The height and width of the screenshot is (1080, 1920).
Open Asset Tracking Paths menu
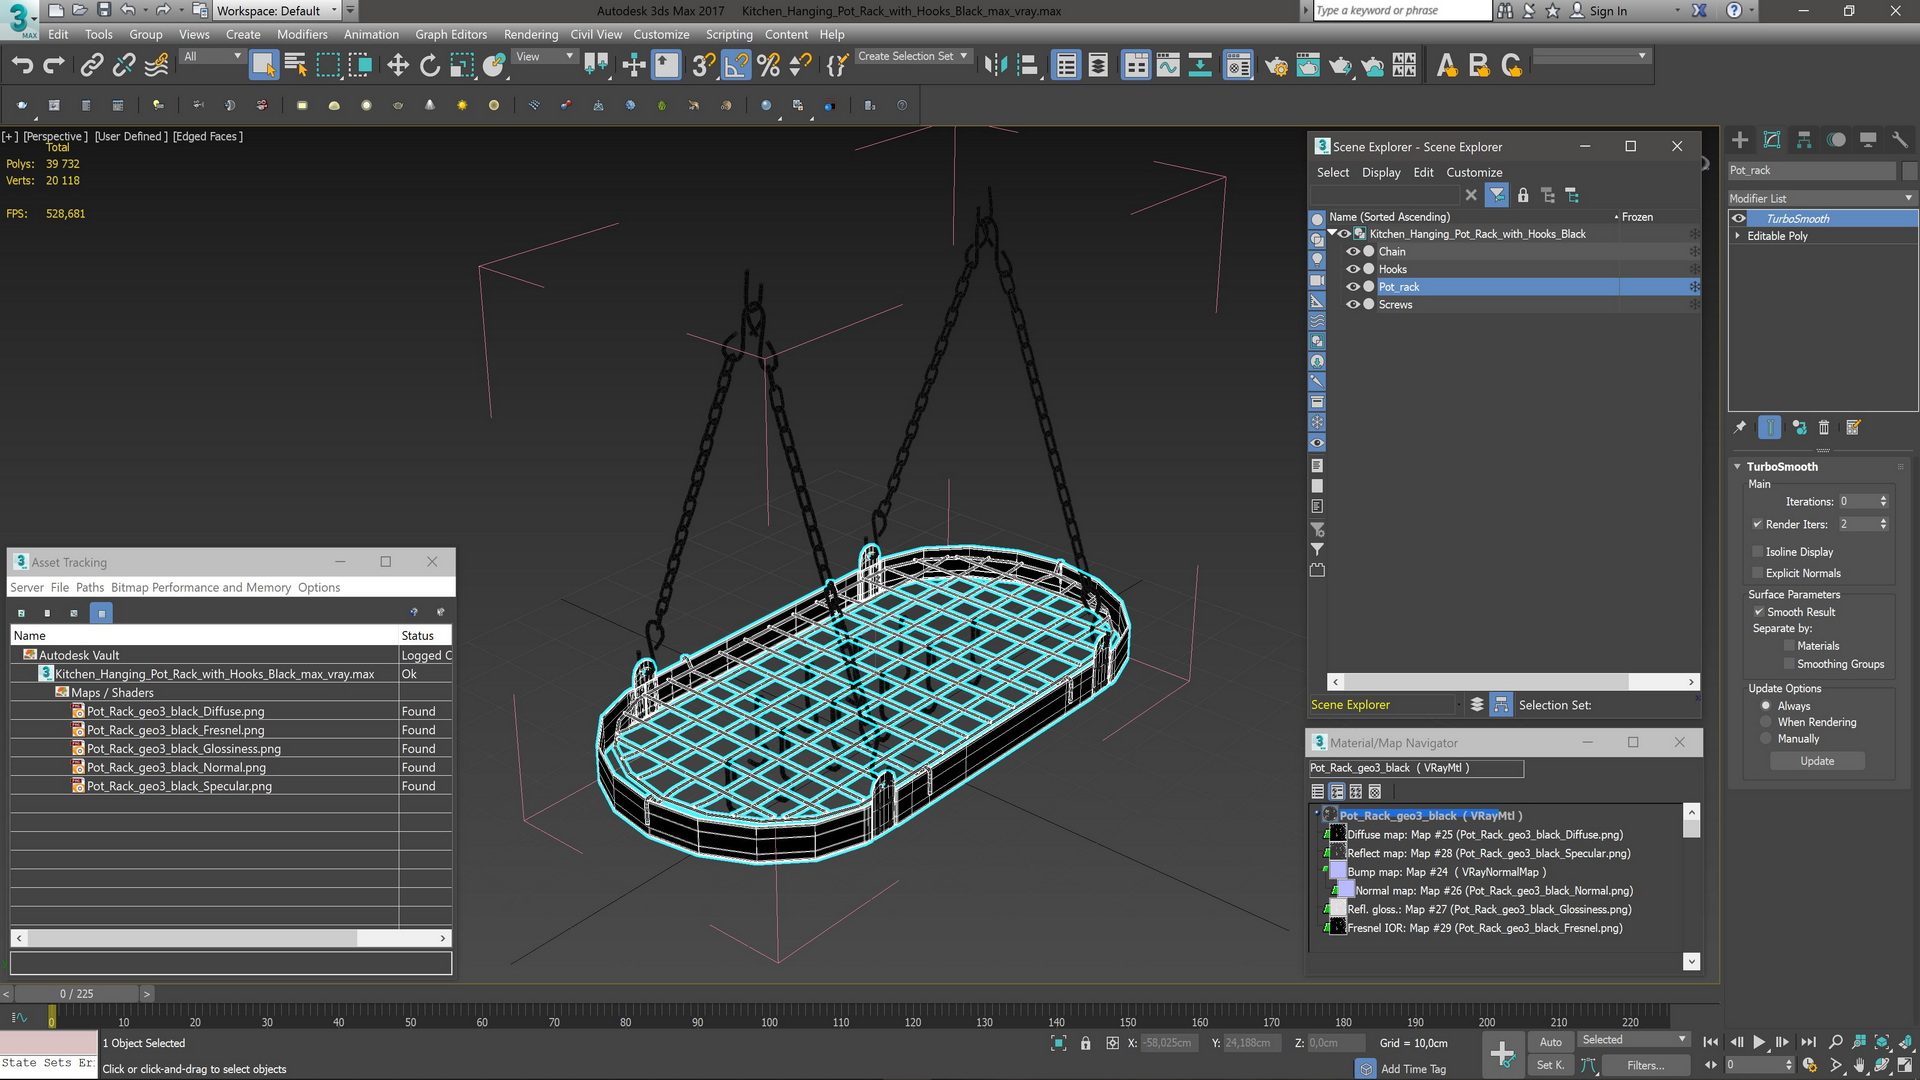90,588
